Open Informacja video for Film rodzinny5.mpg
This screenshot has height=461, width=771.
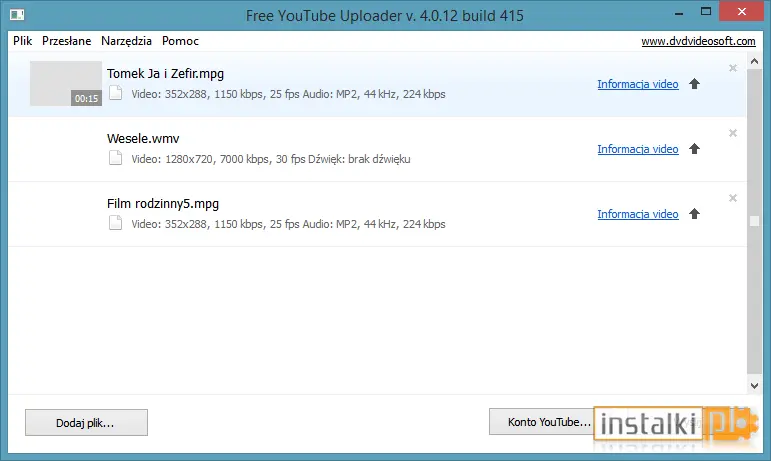coord(638,214)
